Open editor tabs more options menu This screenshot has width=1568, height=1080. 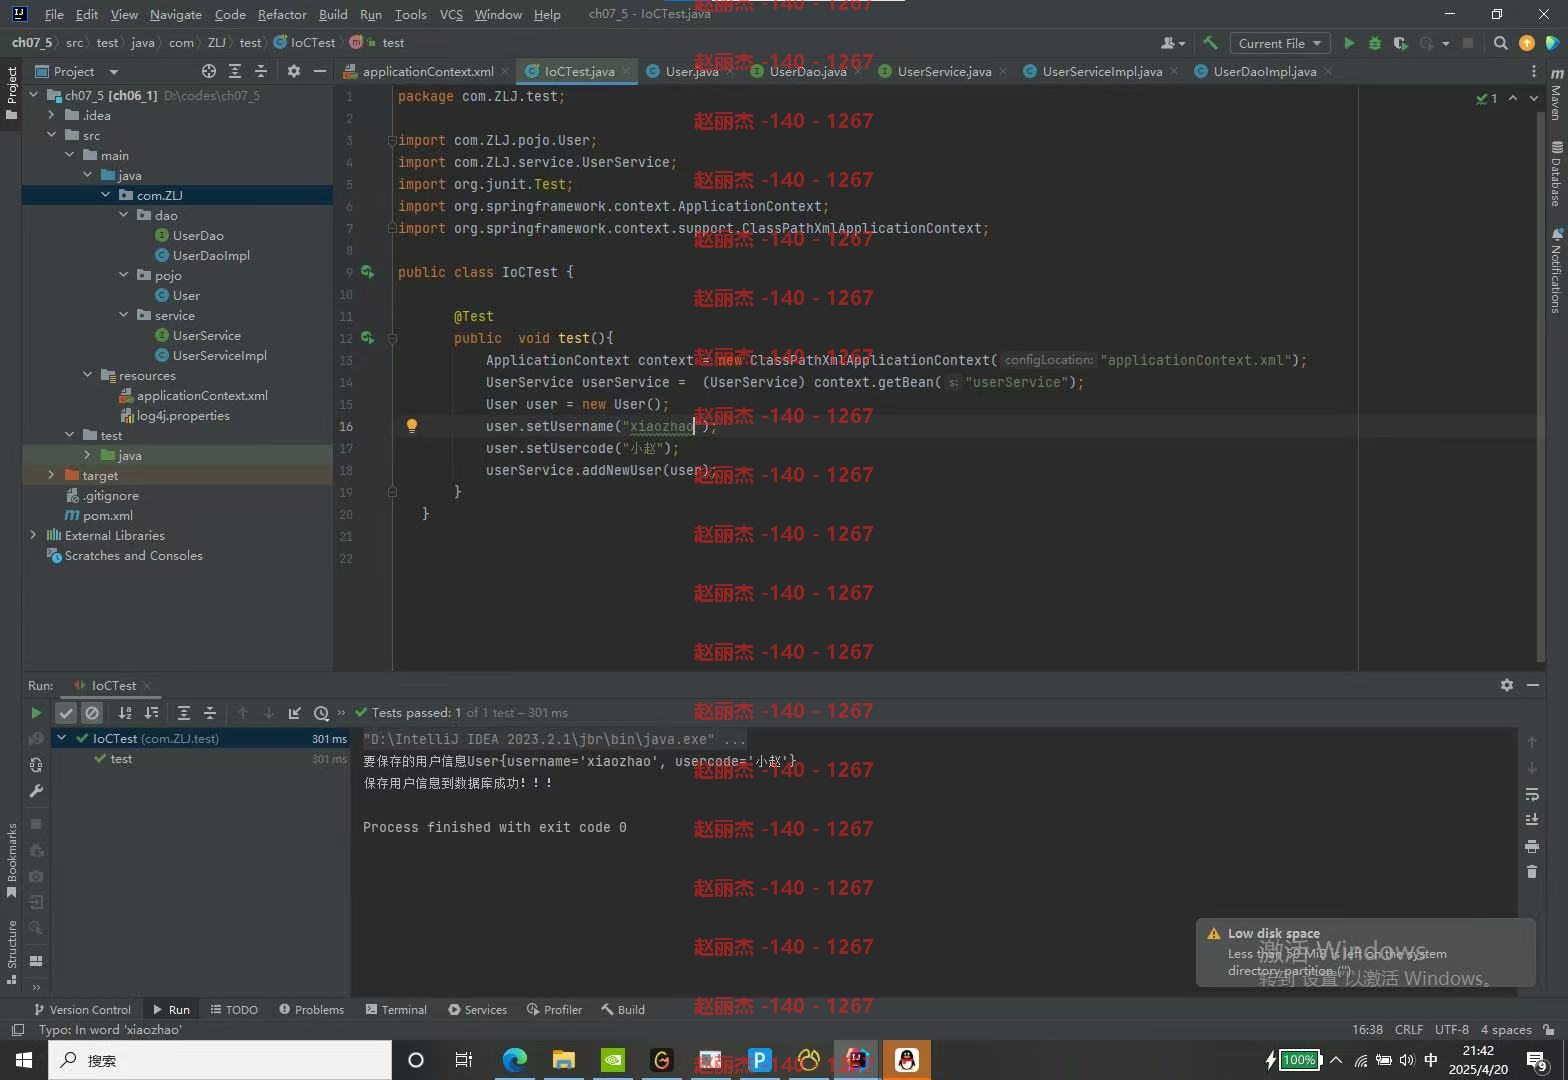tap(1533, 71)
